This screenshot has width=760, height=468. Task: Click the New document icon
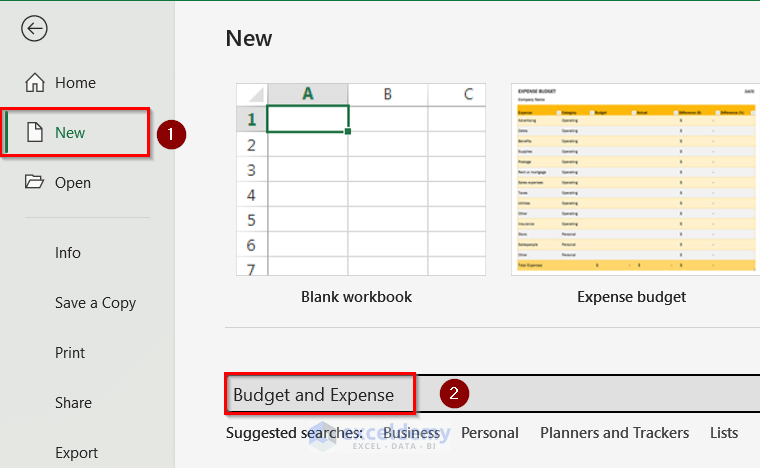pyautogui.click(x=35, y=133)
